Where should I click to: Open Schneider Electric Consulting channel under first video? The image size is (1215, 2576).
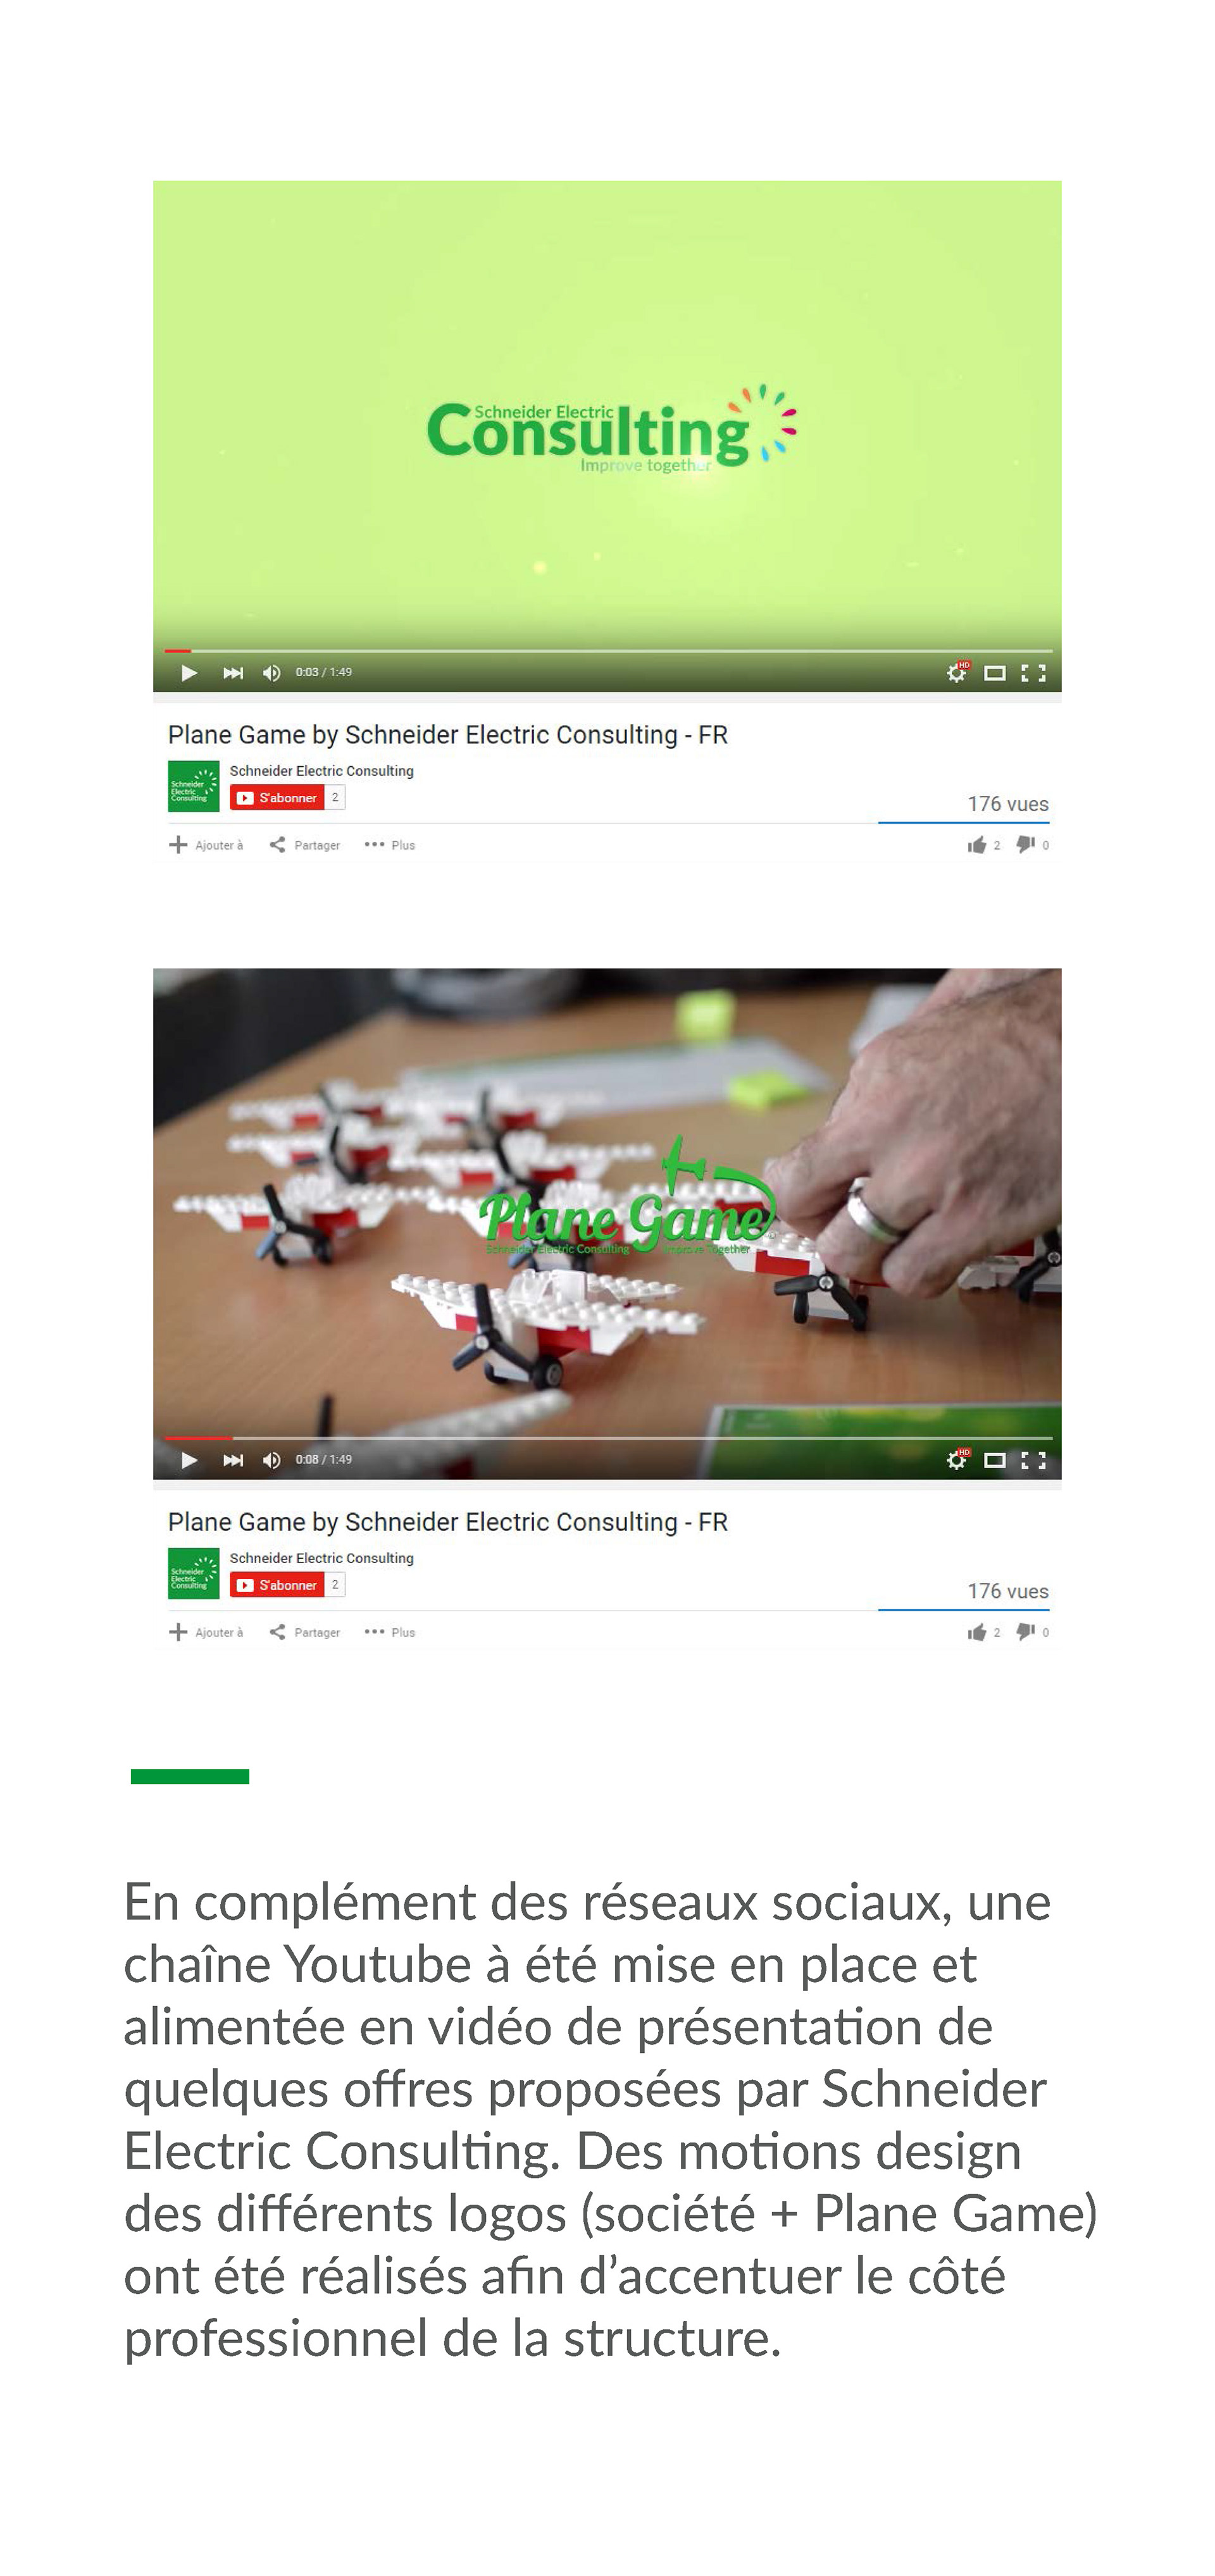click(321, 771)
